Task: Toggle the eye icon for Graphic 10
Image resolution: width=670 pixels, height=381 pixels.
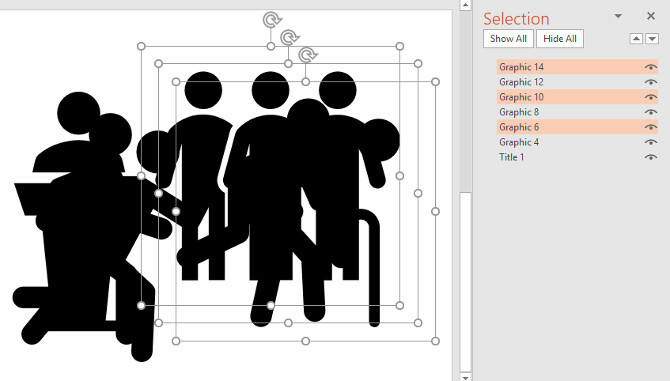Action: pyautogui.click(x=650, y=97)
